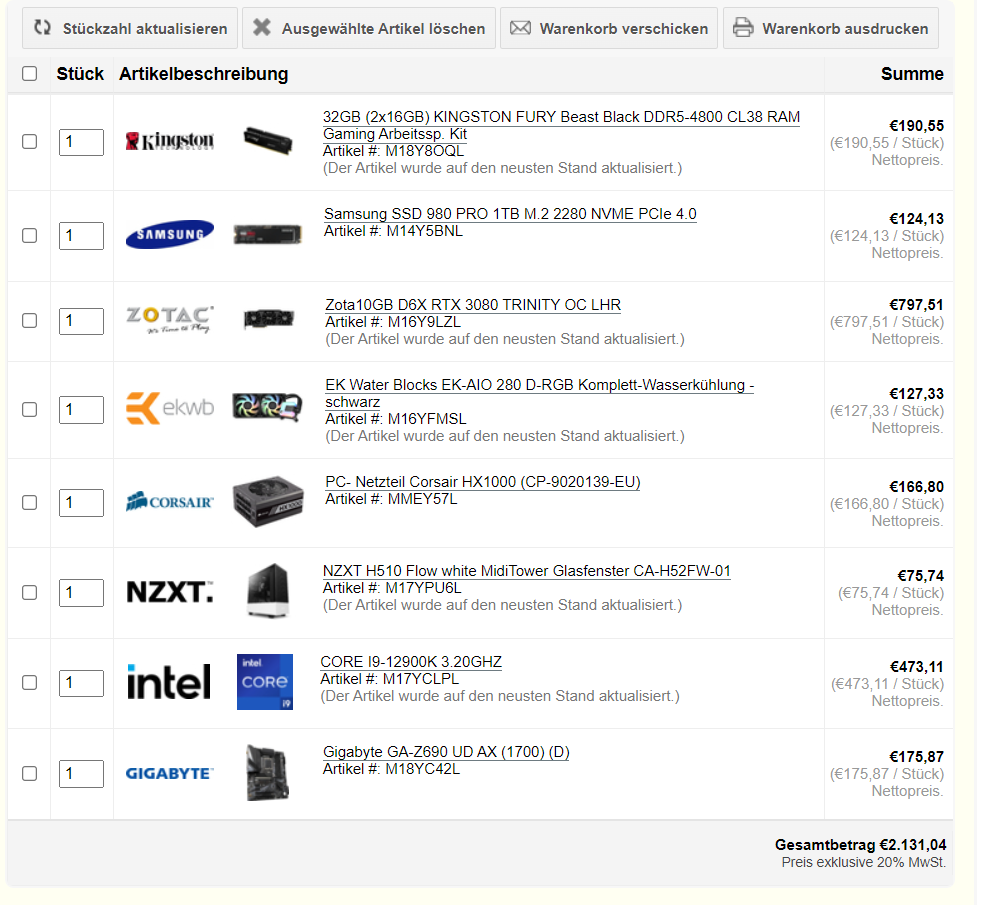The image size is (993, 905).
Task: Click the Zotac brand logo
Action: tap(170, 320)
